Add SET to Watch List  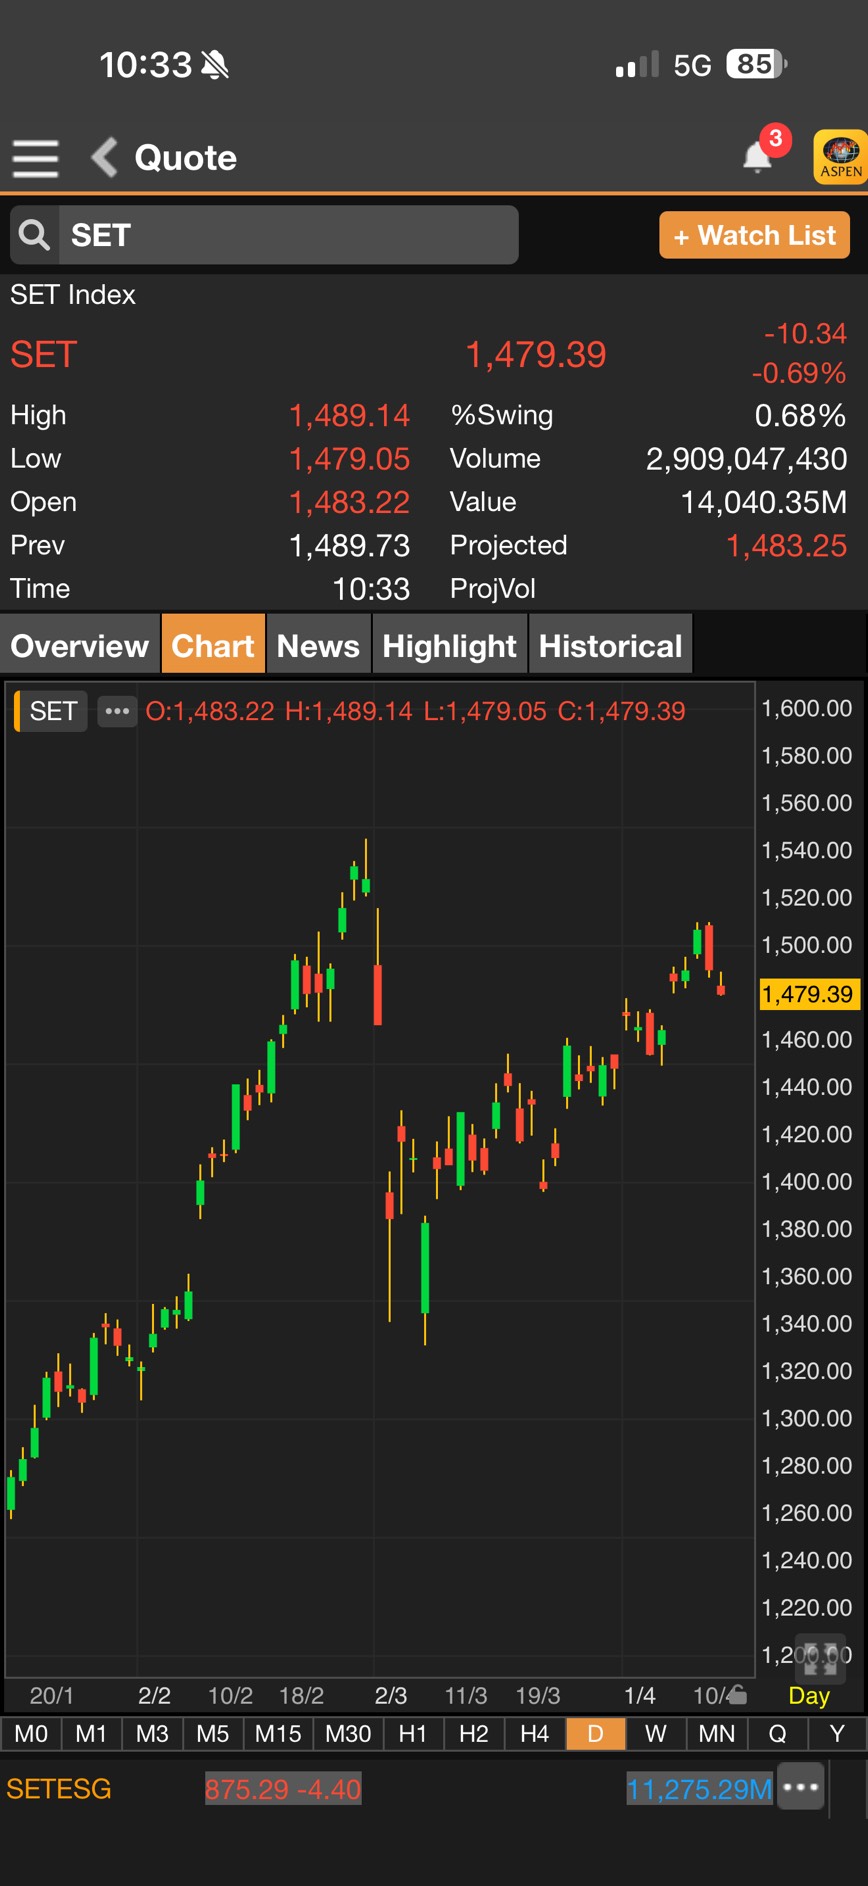[754, 235]
